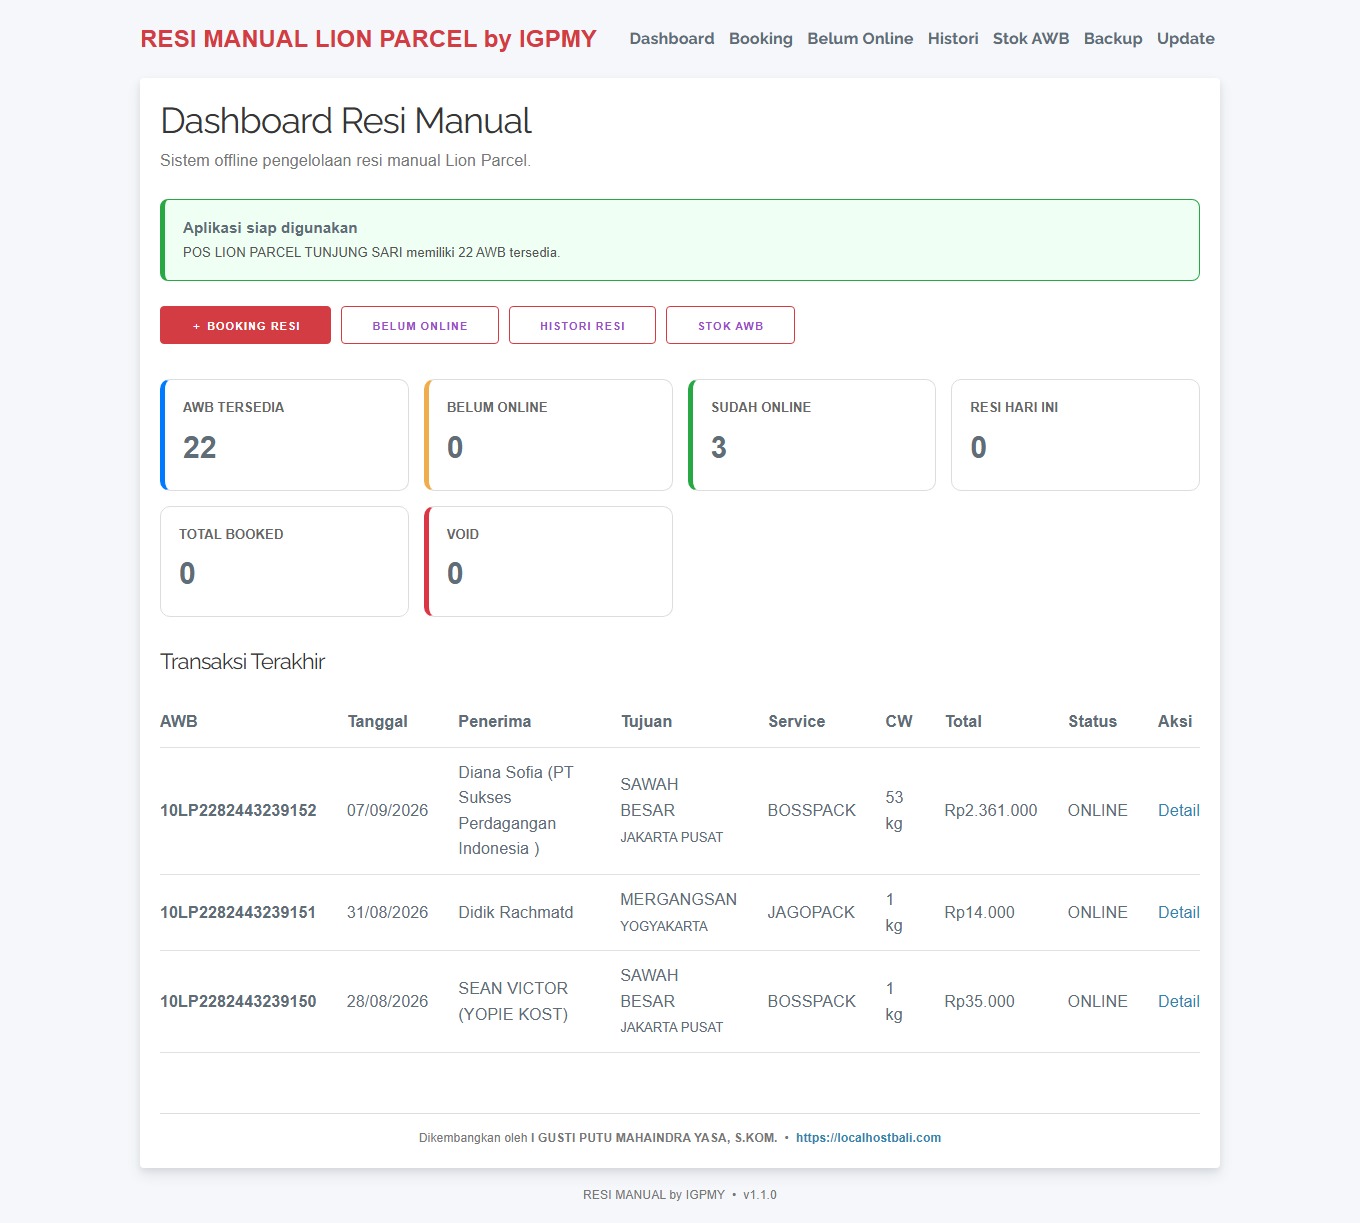Click the Tujuan column header
This screenshot has height=1223, width=1360.
click(x=647, y=721)
